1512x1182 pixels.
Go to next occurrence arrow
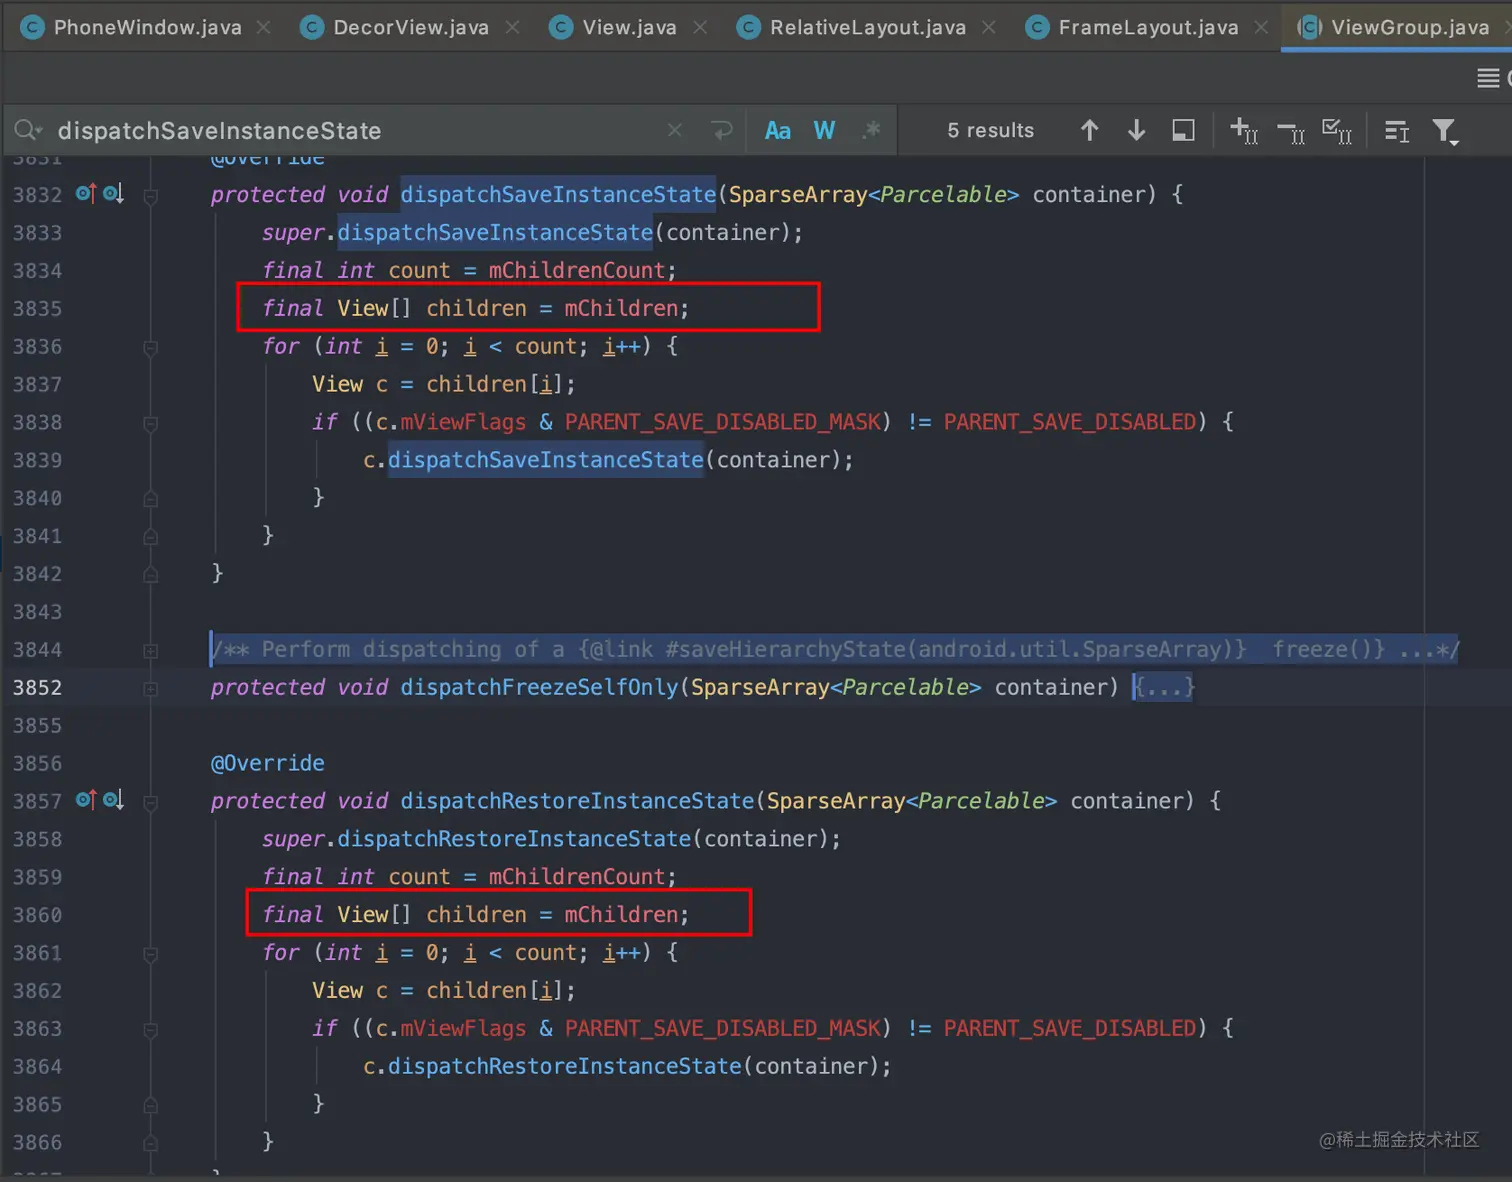pos(1136,130)
